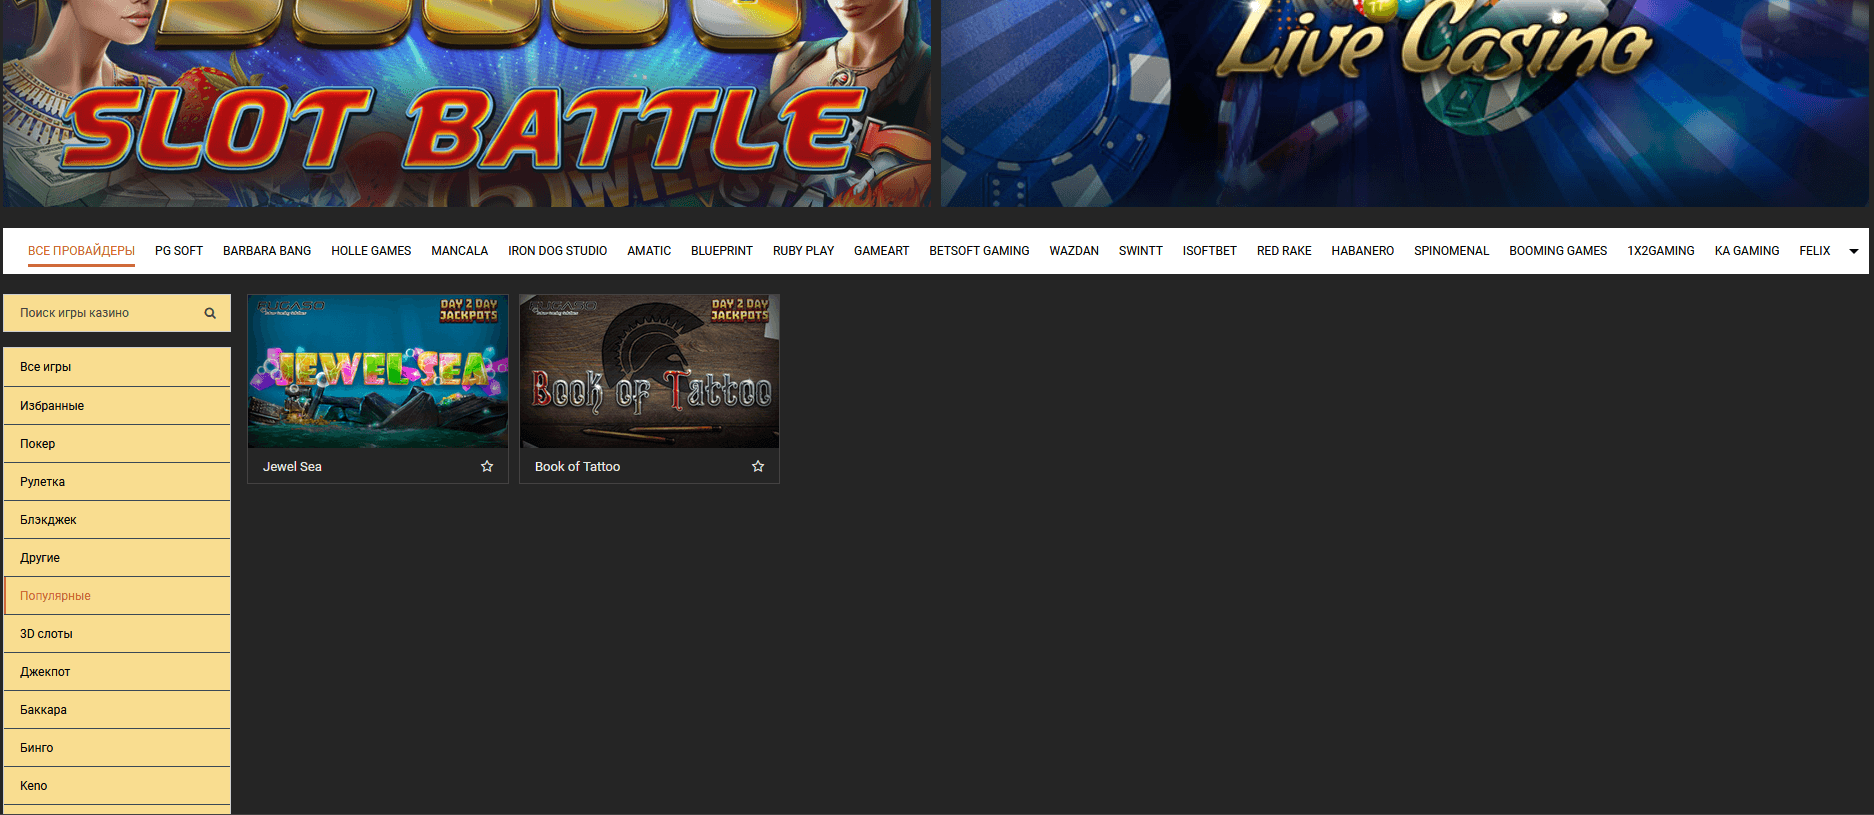Select the Популярные category
Image resolution: width=1874 pixels, height=815 pixels.
(117, 596)
